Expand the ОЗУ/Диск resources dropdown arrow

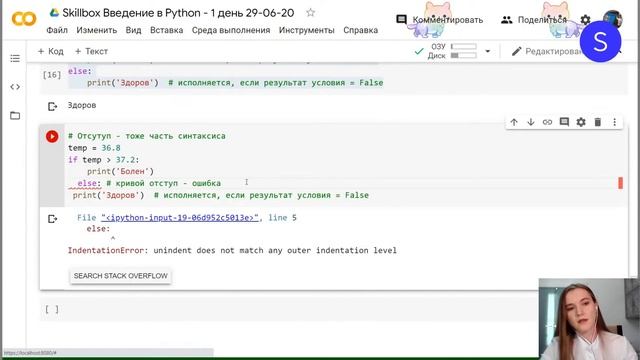[x=487, y=51]
